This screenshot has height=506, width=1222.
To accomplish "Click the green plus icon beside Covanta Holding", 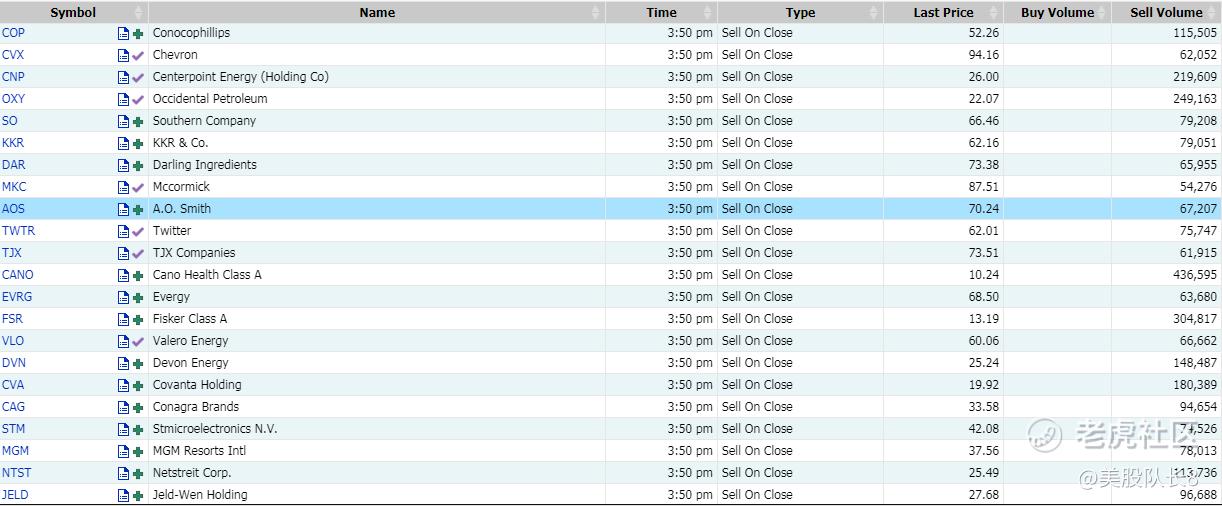I will (138, 386).
